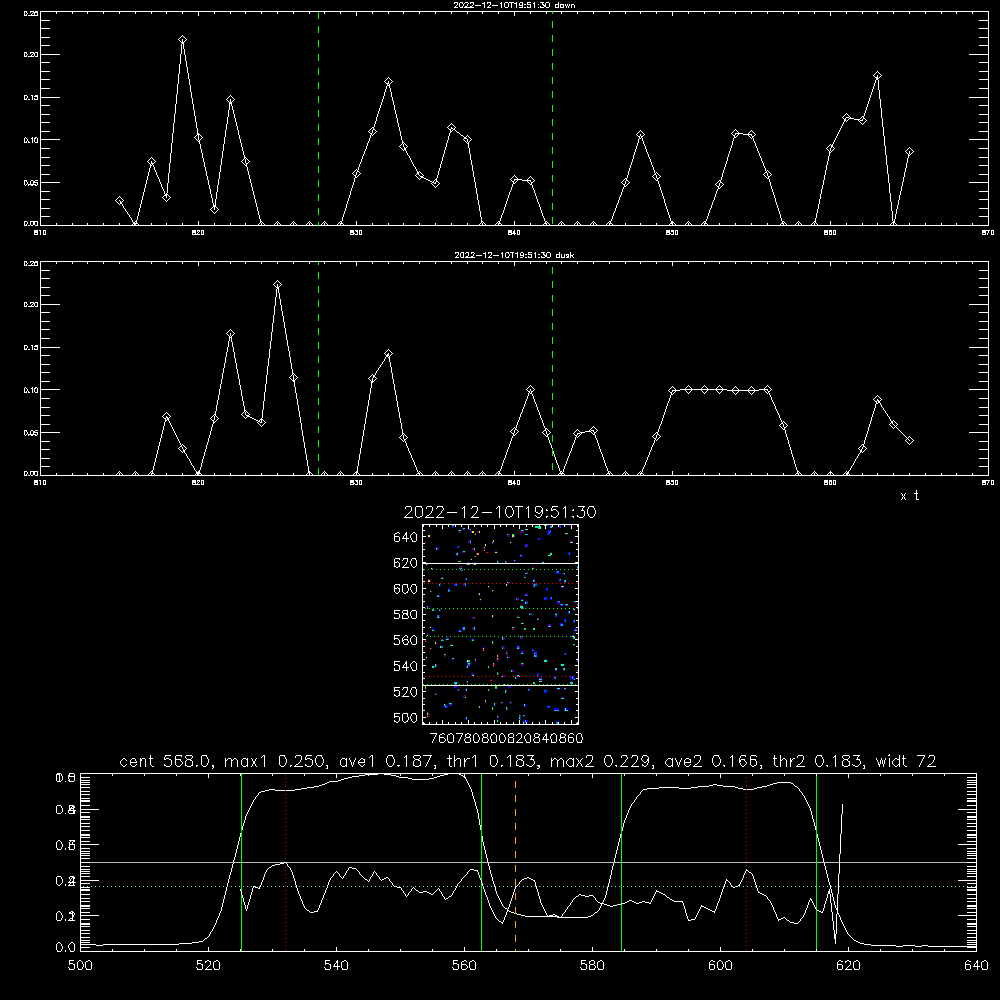
Task: Click bottom plot x-axis label 600
Action: (721, 966)
